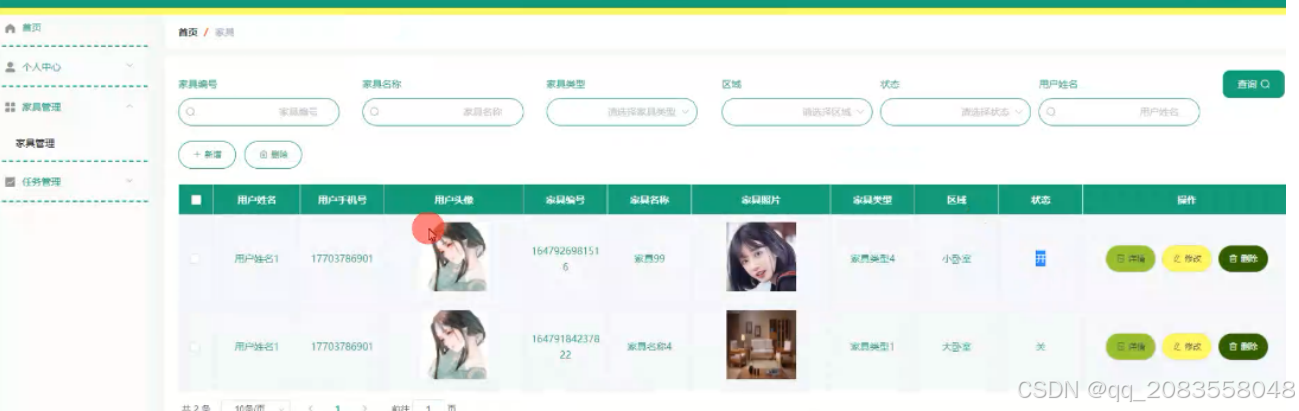
Task: Click the 家具管理 grid icon
Action: pyautogui.click(x=11, y=106)
